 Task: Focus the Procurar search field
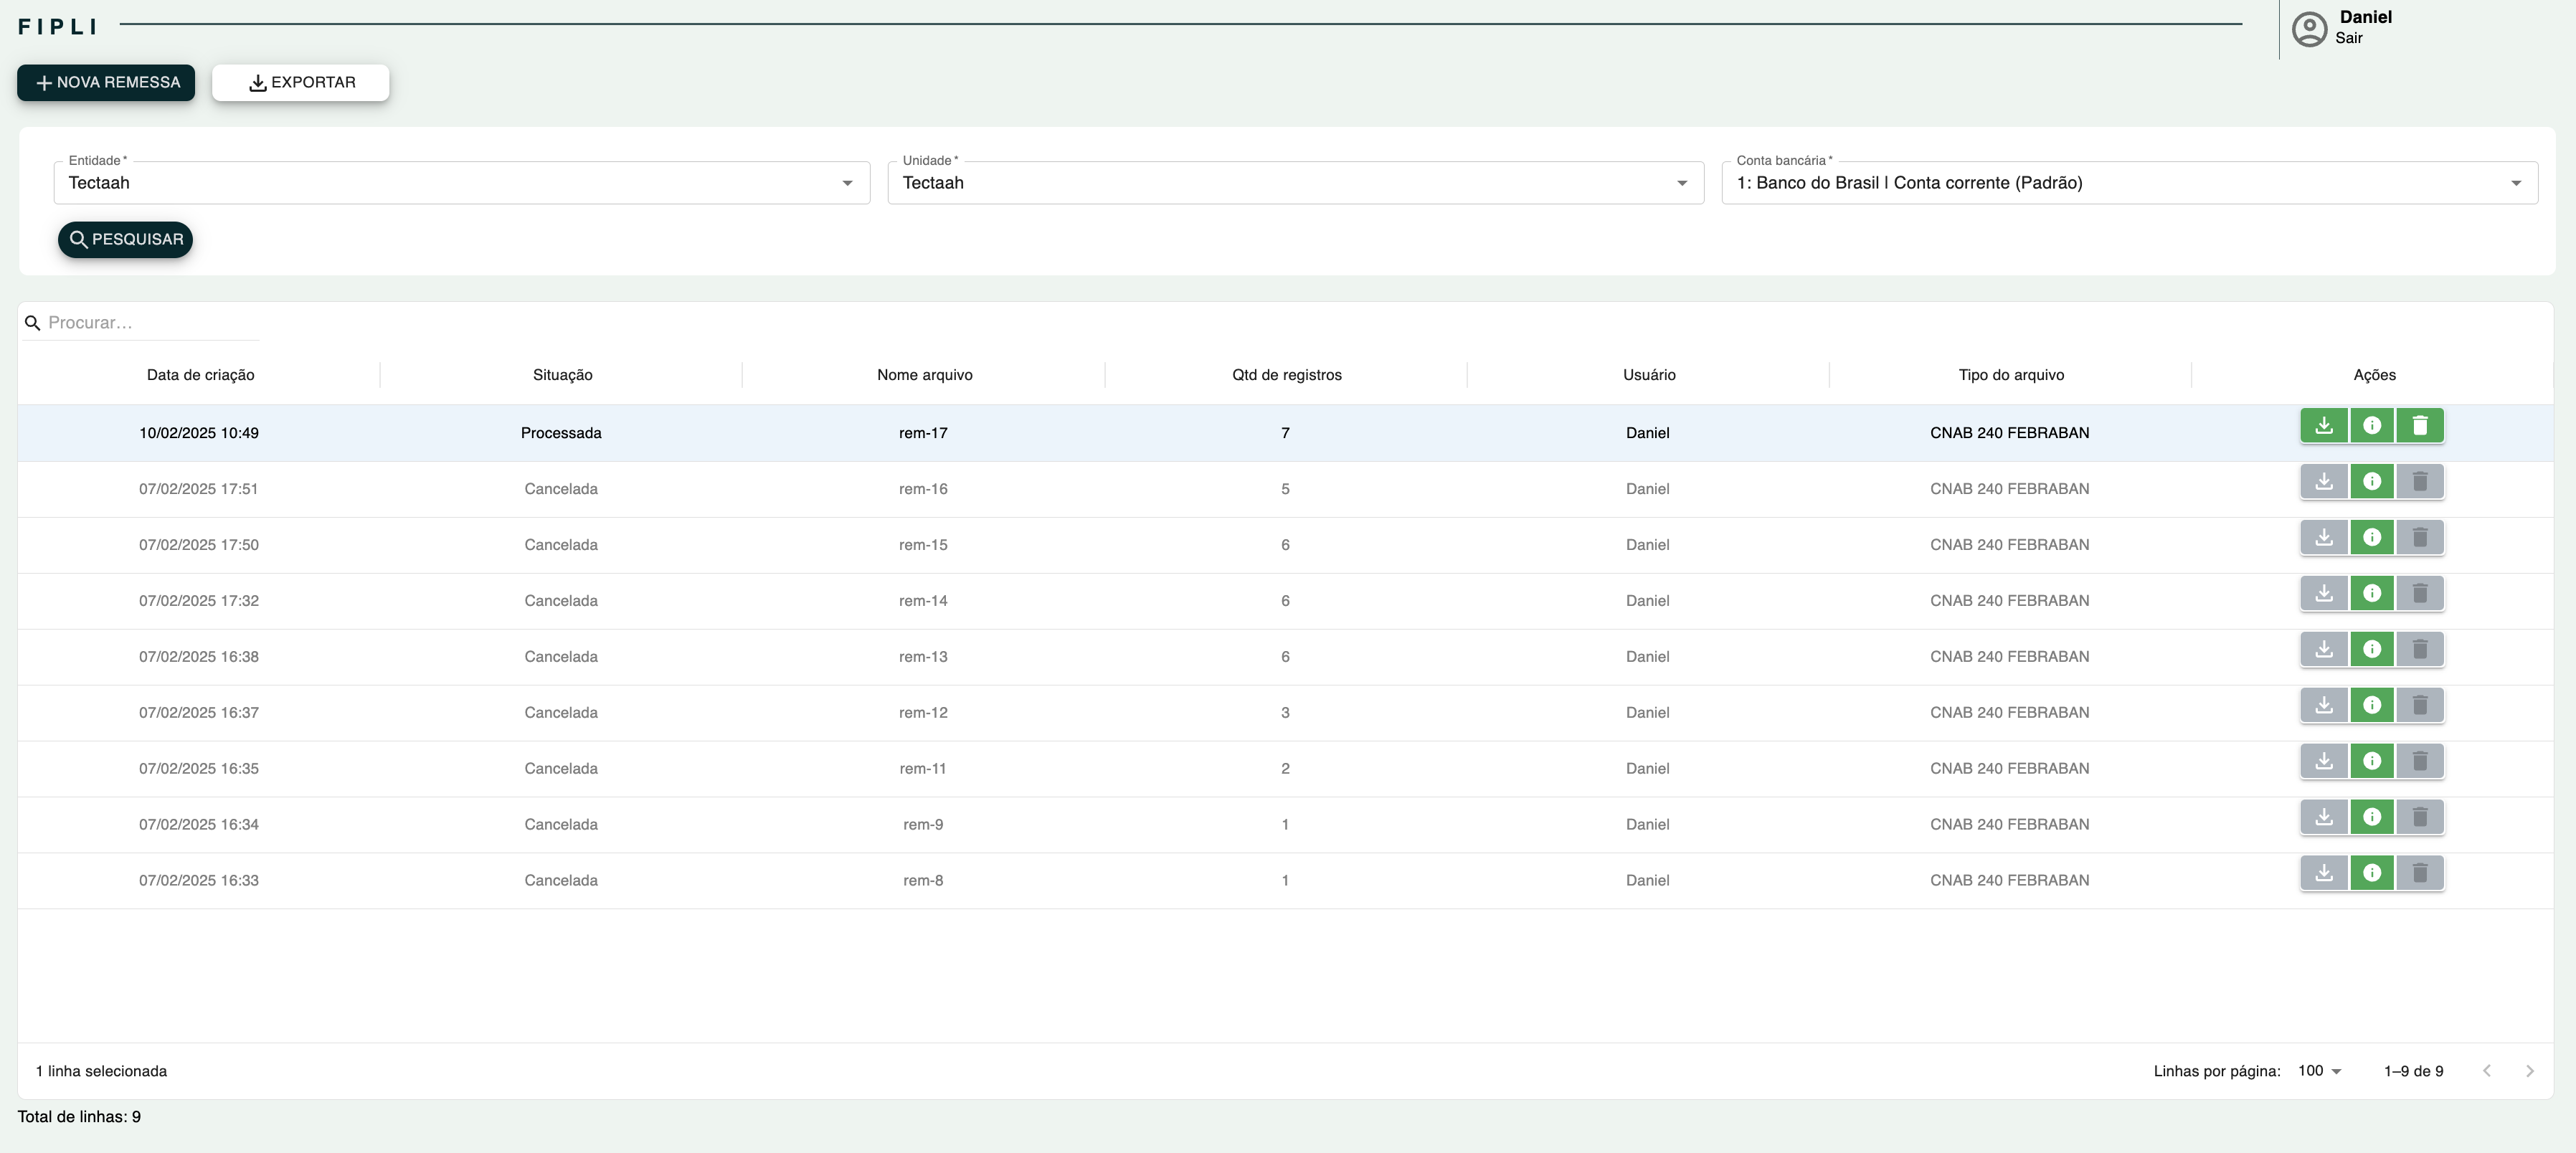tap(150, 323)
